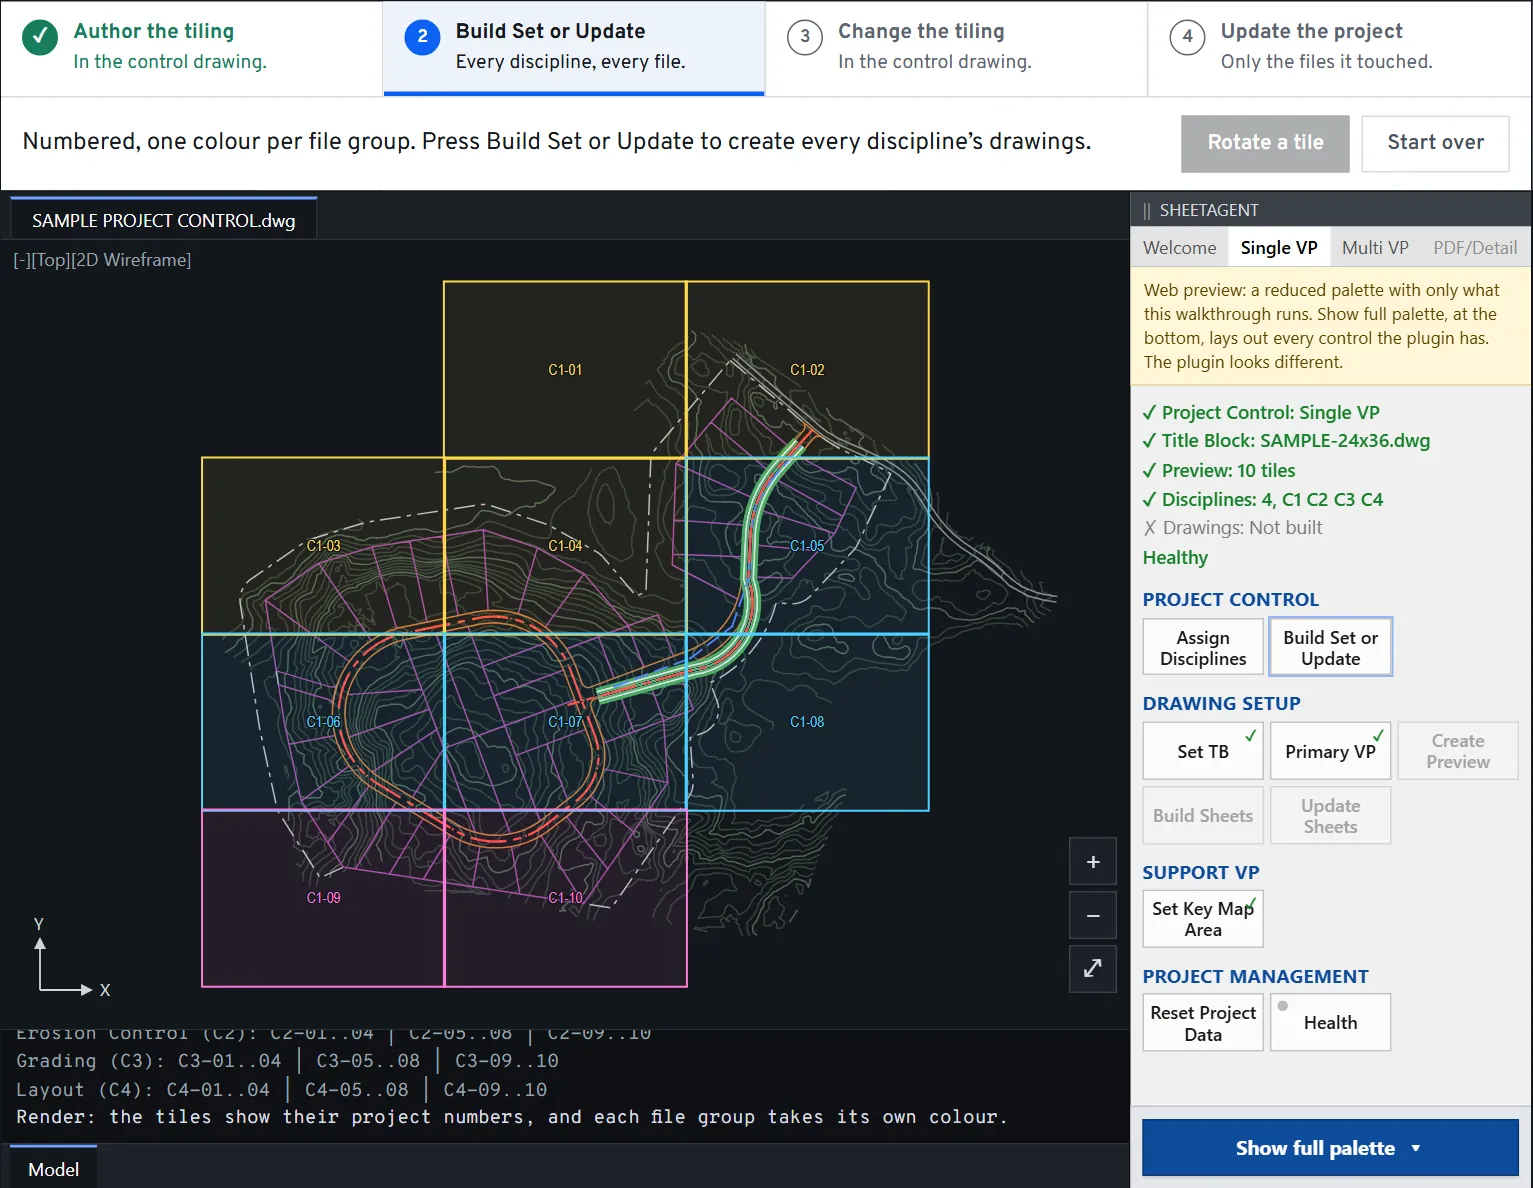Switch to the Multi VP tab
This screenshot has width=1533, height=1188.
point(1375,248)
